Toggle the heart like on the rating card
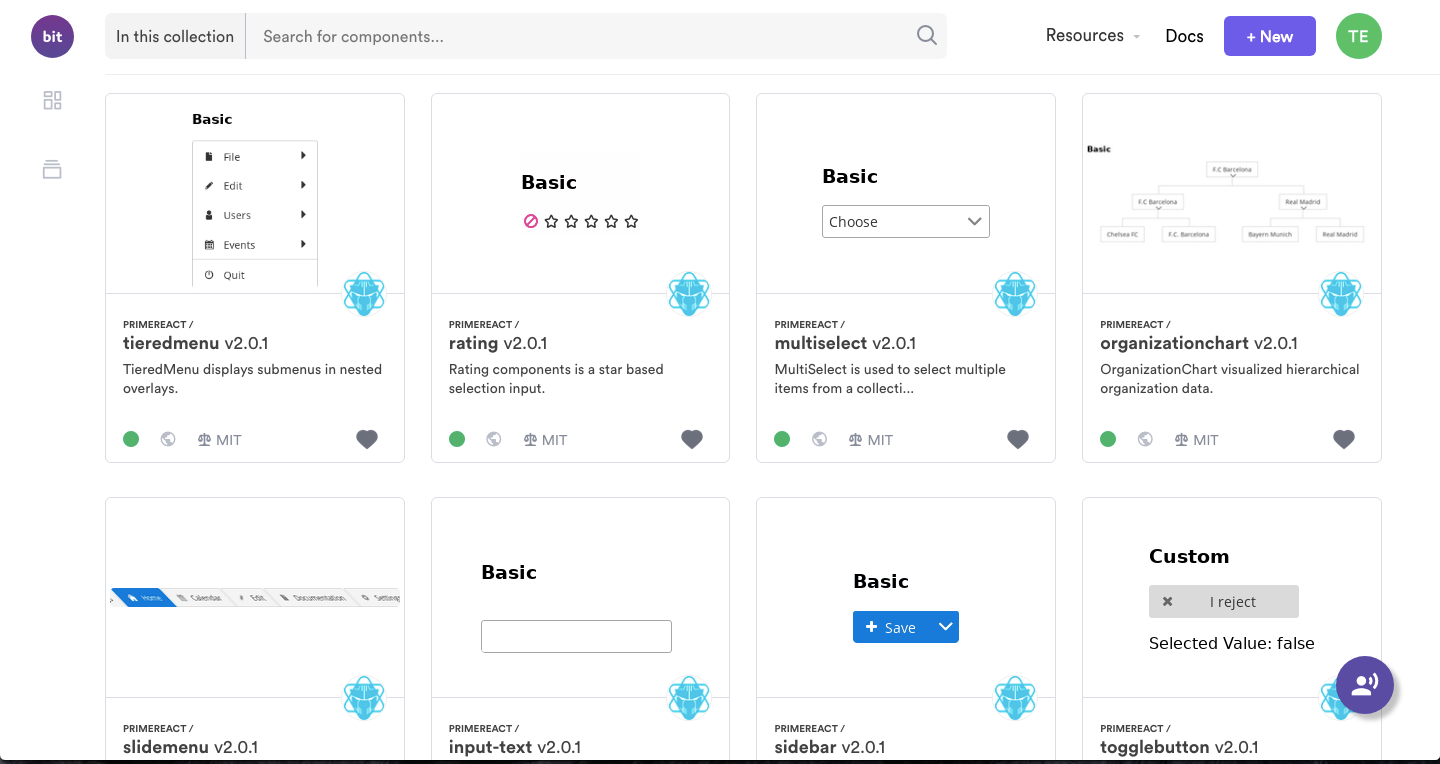Screen dimensions: 1440x764 [x=691, y=438]
